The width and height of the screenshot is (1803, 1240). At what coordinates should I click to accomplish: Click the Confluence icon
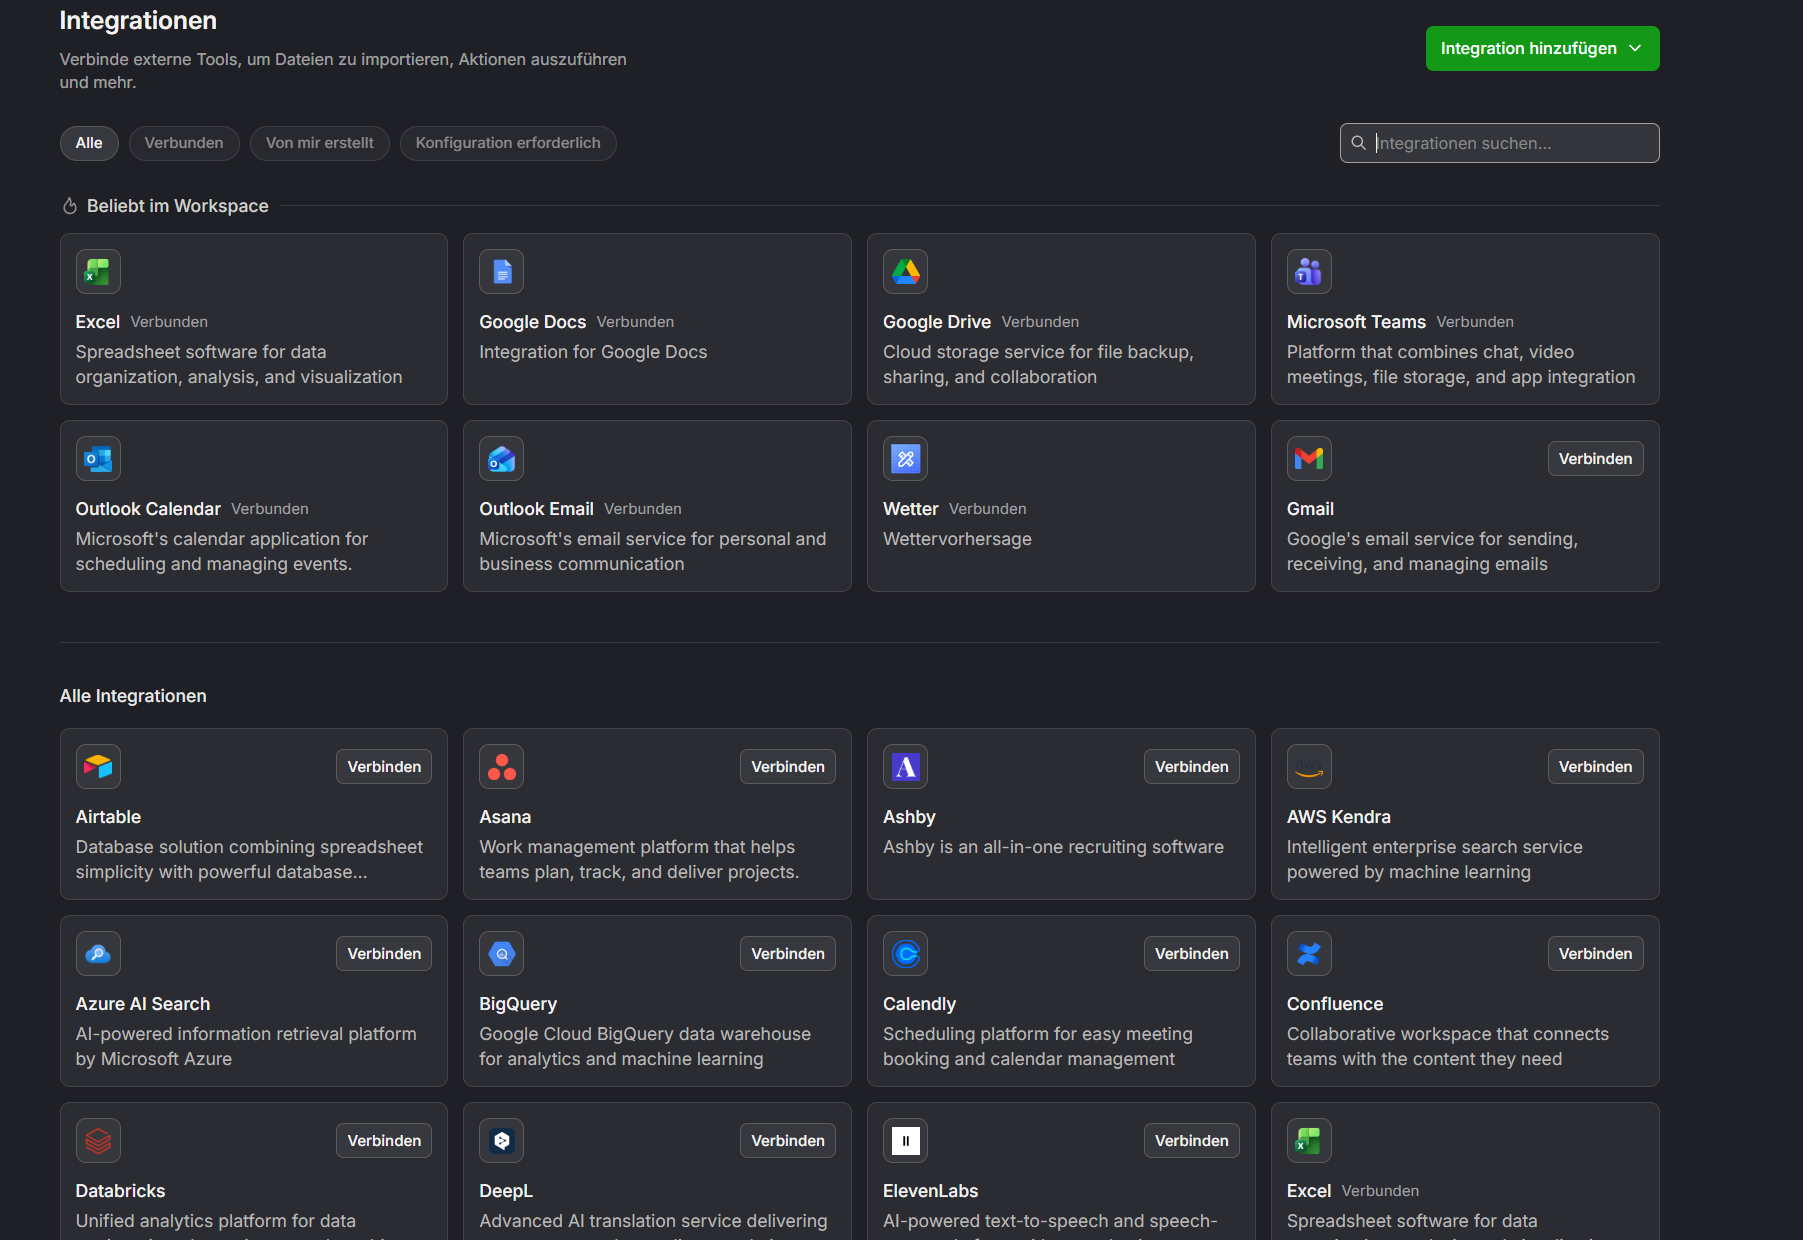tap(1309, 954)
